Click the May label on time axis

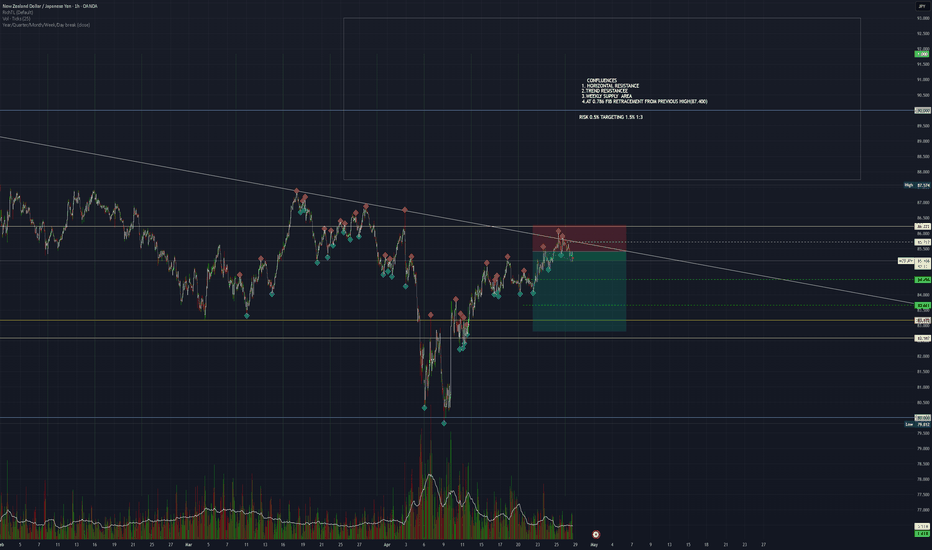(594, 544)
